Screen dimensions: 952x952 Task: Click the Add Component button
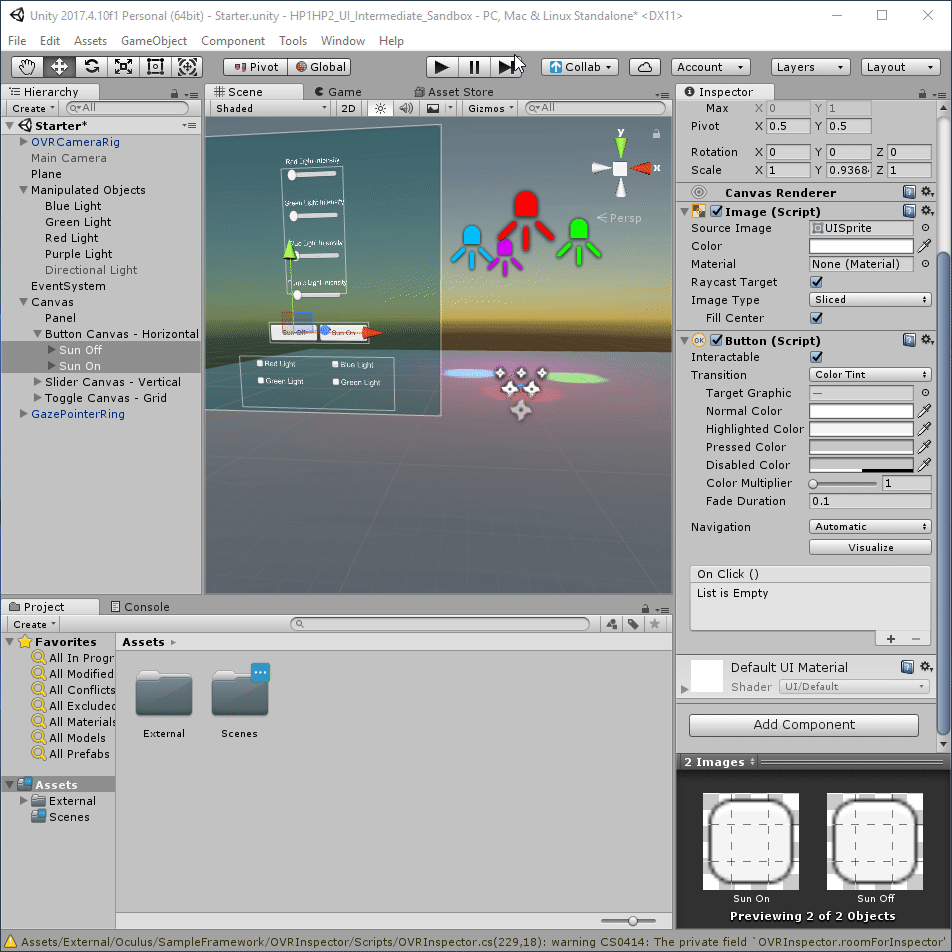pos(803,725)
